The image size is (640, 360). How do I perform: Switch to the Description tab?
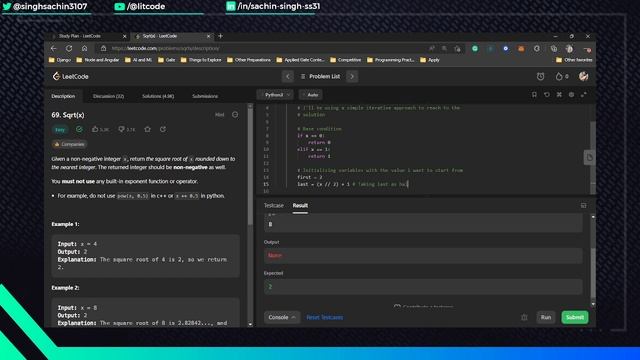[x=63, y=96]
